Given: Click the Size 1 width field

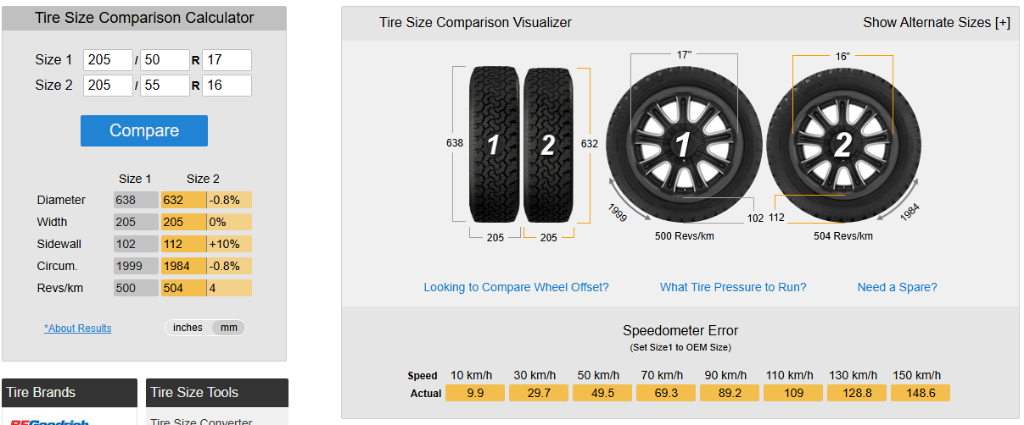Looking at the screenshot, I should [108, 60].
